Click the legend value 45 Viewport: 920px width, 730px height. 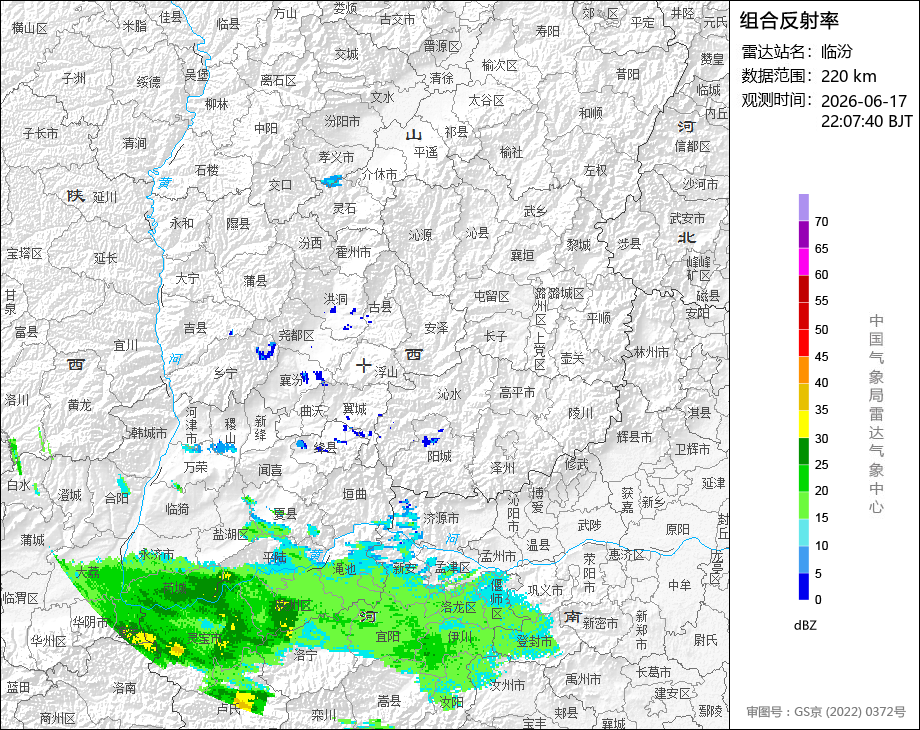pos(821,357)
